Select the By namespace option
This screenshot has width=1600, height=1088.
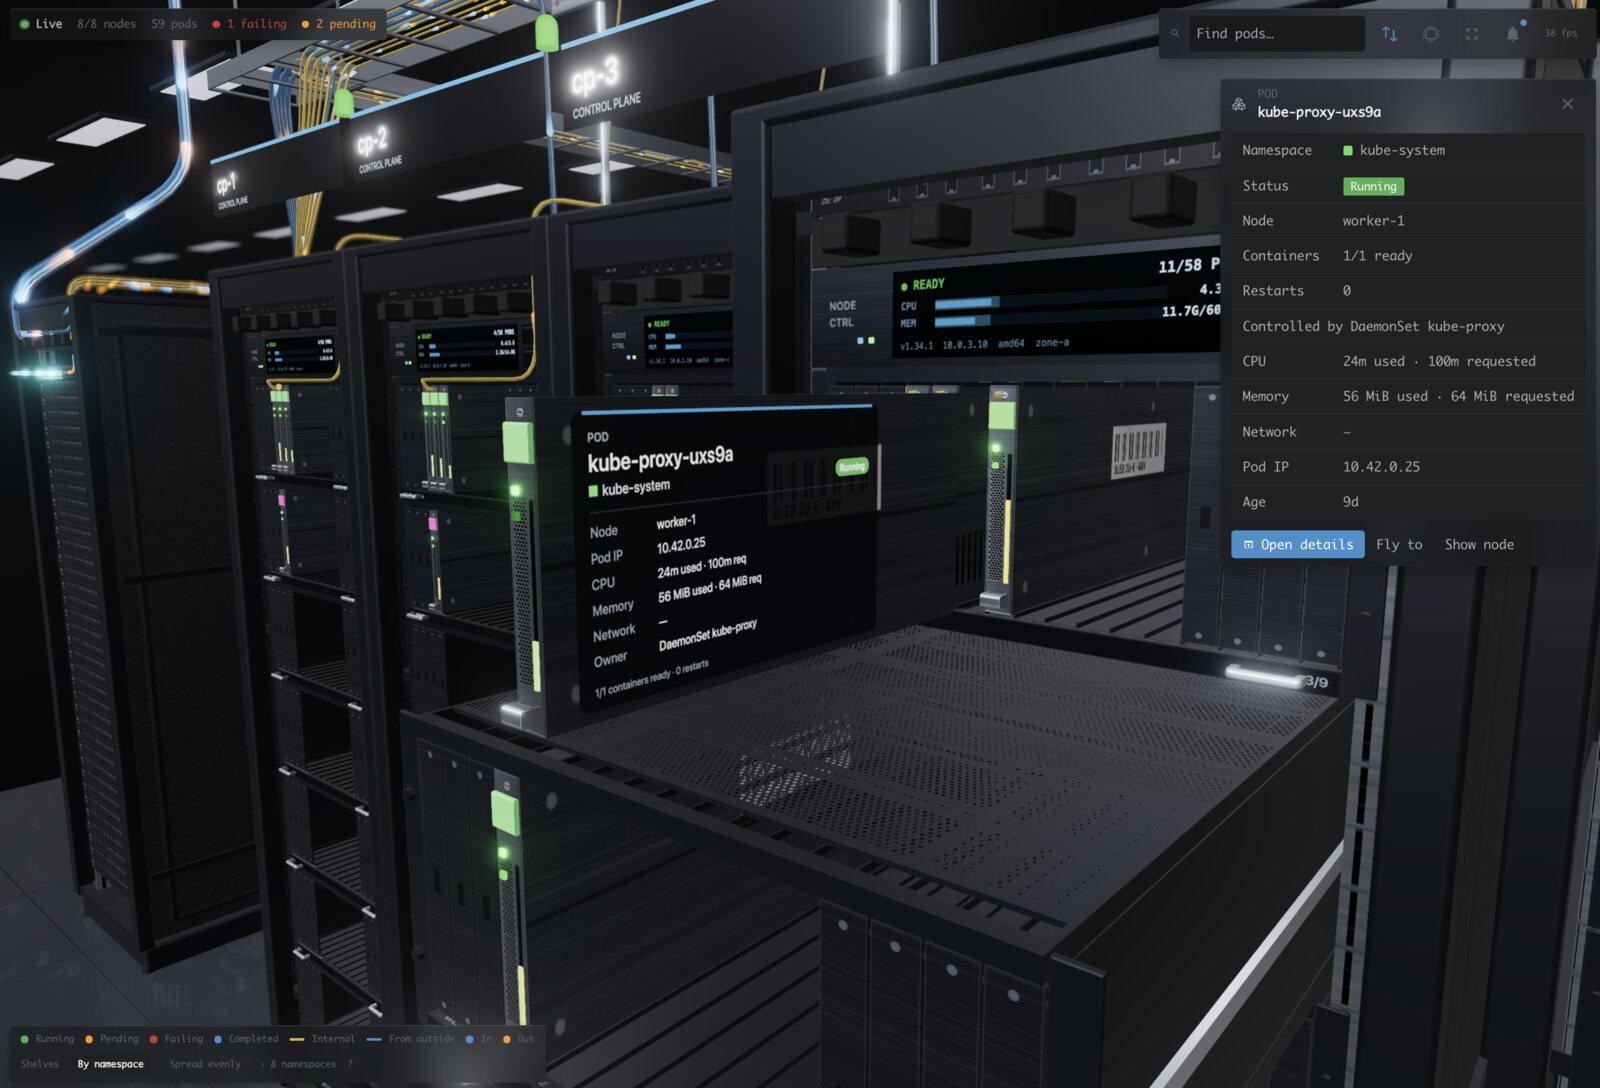click(111, 1064)
